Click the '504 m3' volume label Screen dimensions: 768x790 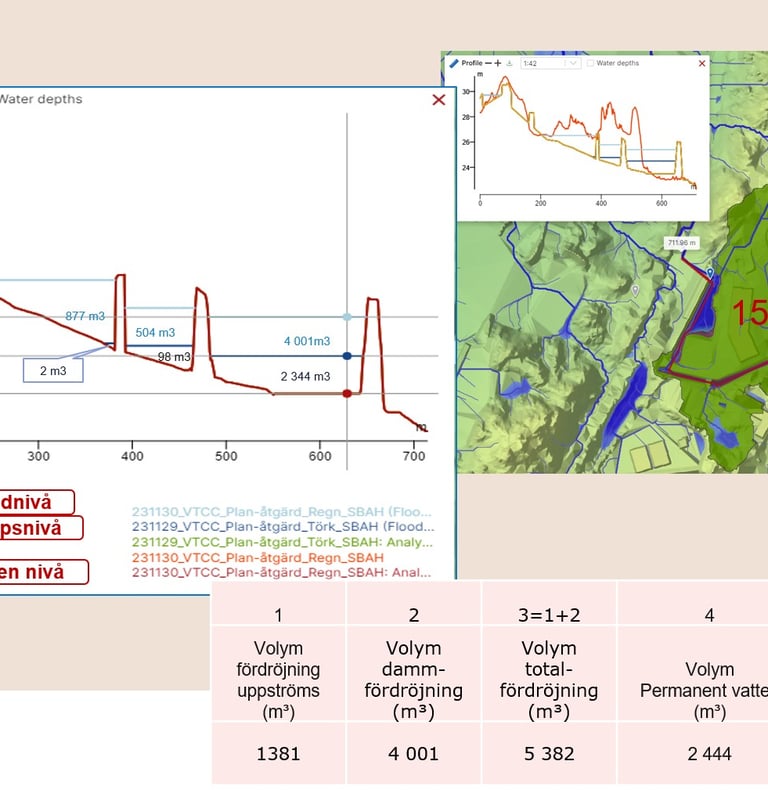155,333
